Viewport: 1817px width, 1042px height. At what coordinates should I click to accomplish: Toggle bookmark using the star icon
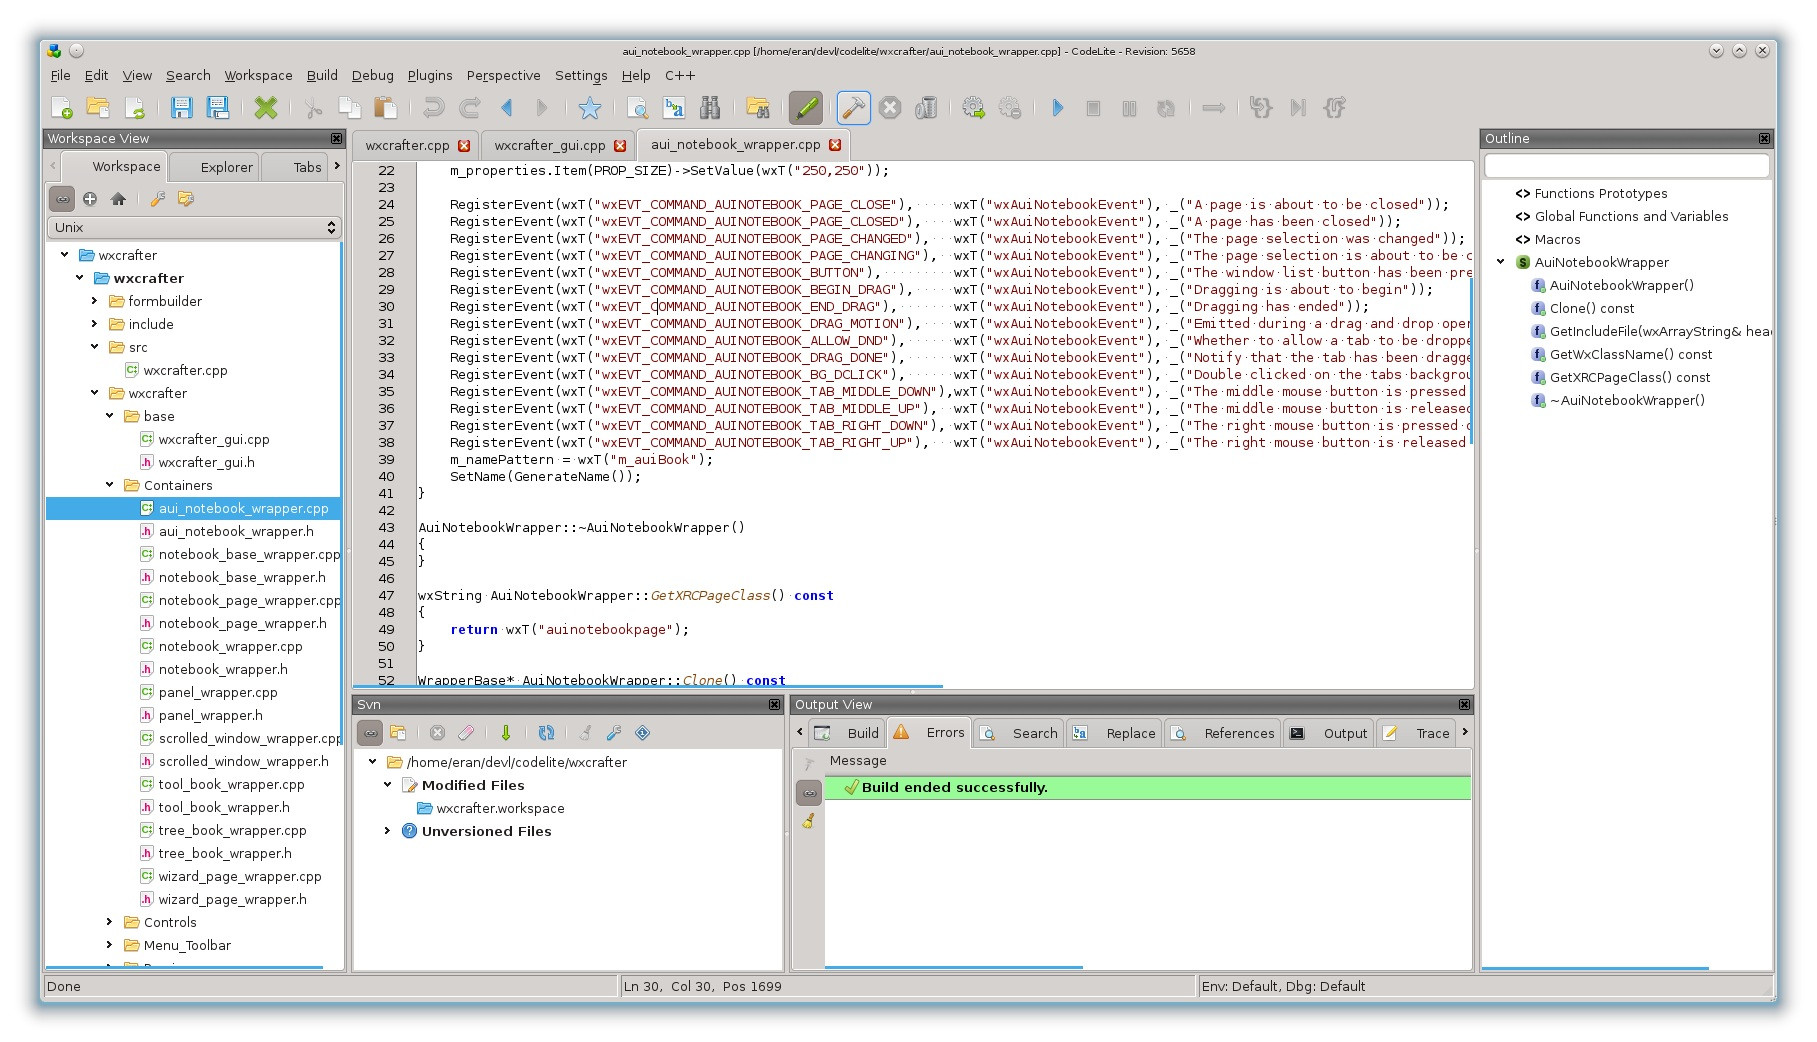tap(590, 108)
